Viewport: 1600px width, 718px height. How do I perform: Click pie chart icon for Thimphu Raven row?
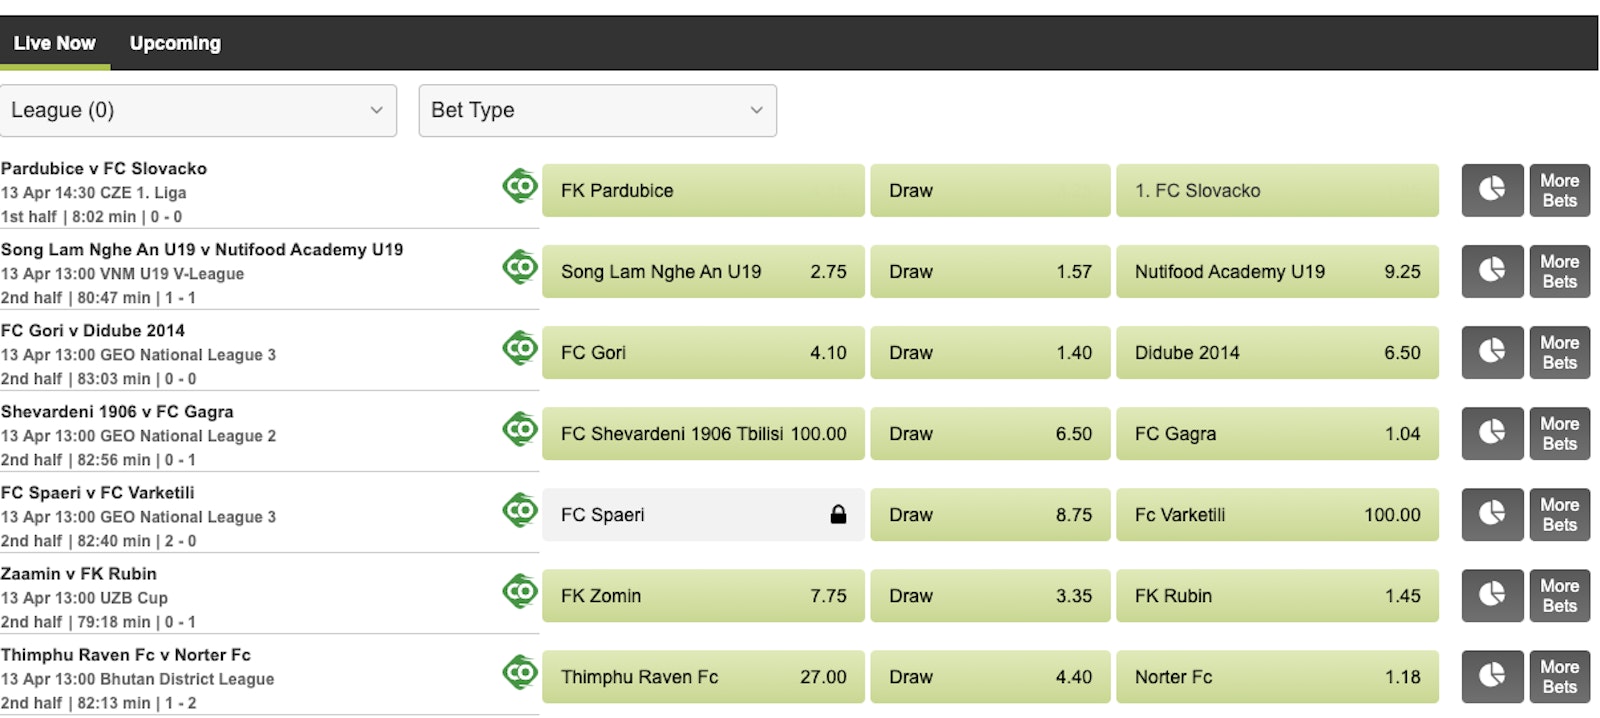coord(1491,676)
